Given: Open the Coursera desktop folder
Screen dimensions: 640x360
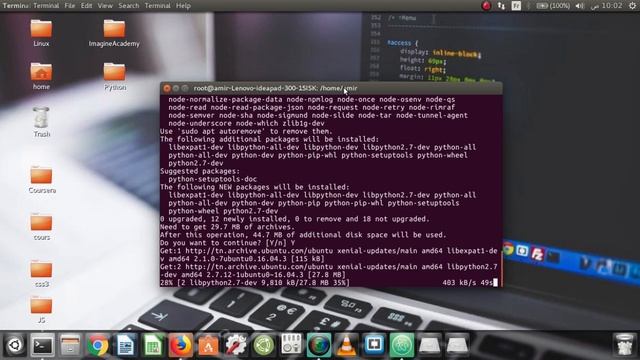Looking at the screenshot, I should [42, 180].
